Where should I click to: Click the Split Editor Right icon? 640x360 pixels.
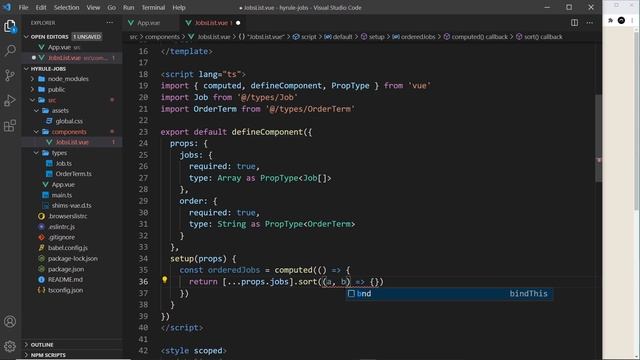[574, 23]
